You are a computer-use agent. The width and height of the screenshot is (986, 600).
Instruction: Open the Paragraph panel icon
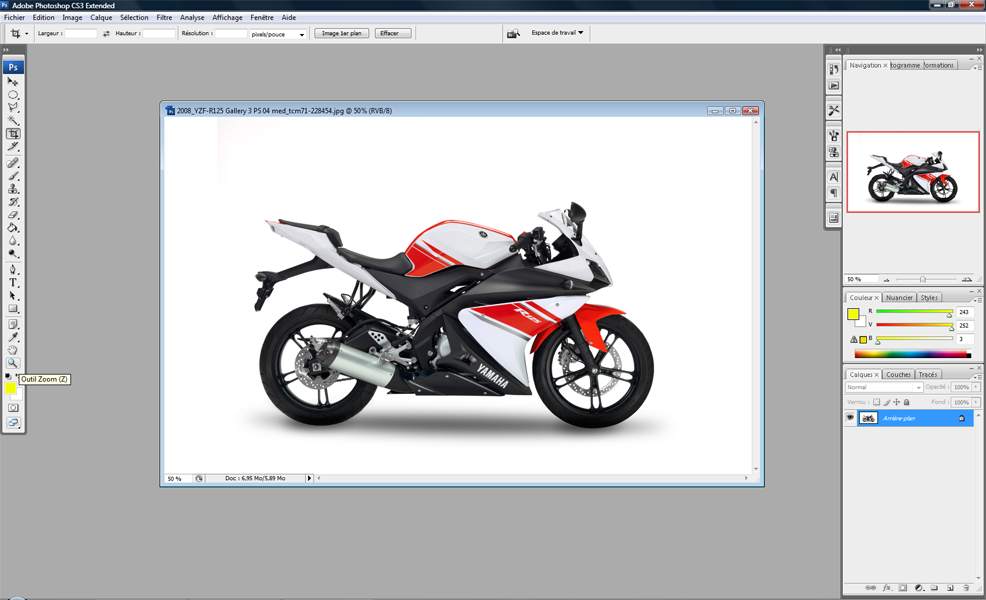[x=833, y=193]
